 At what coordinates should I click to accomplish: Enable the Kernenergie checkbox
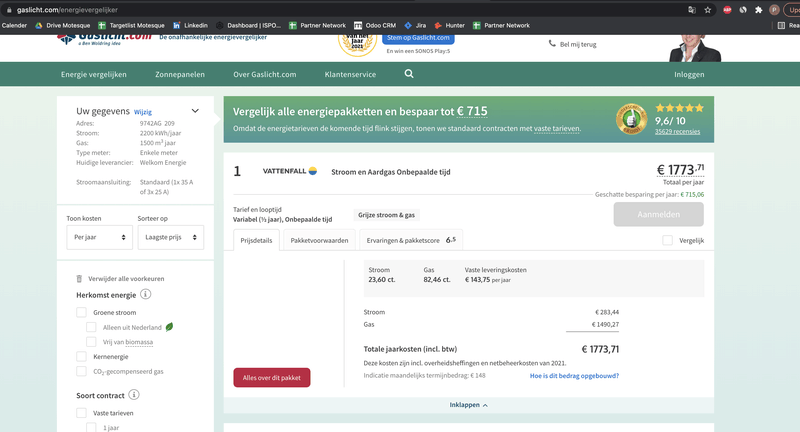pos(81,356)
